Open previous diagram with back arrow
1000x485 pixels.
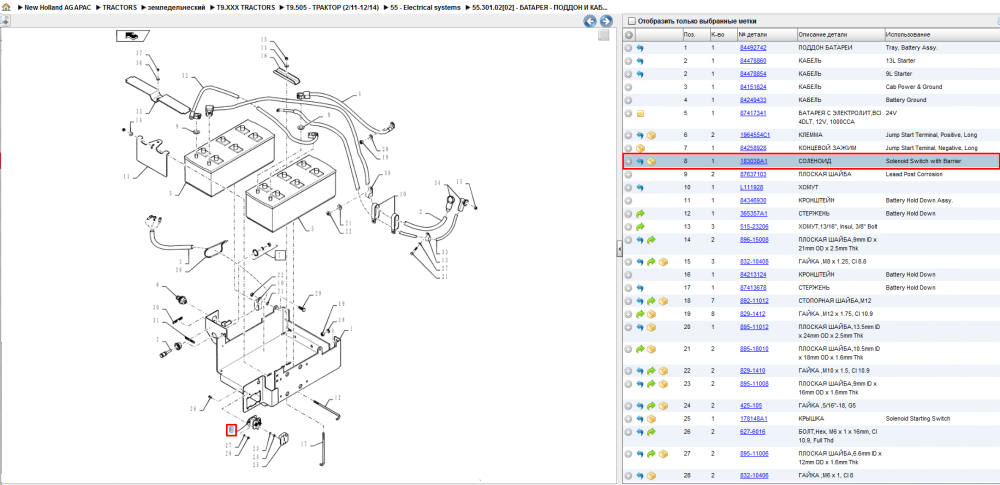(x=591, y=21)
